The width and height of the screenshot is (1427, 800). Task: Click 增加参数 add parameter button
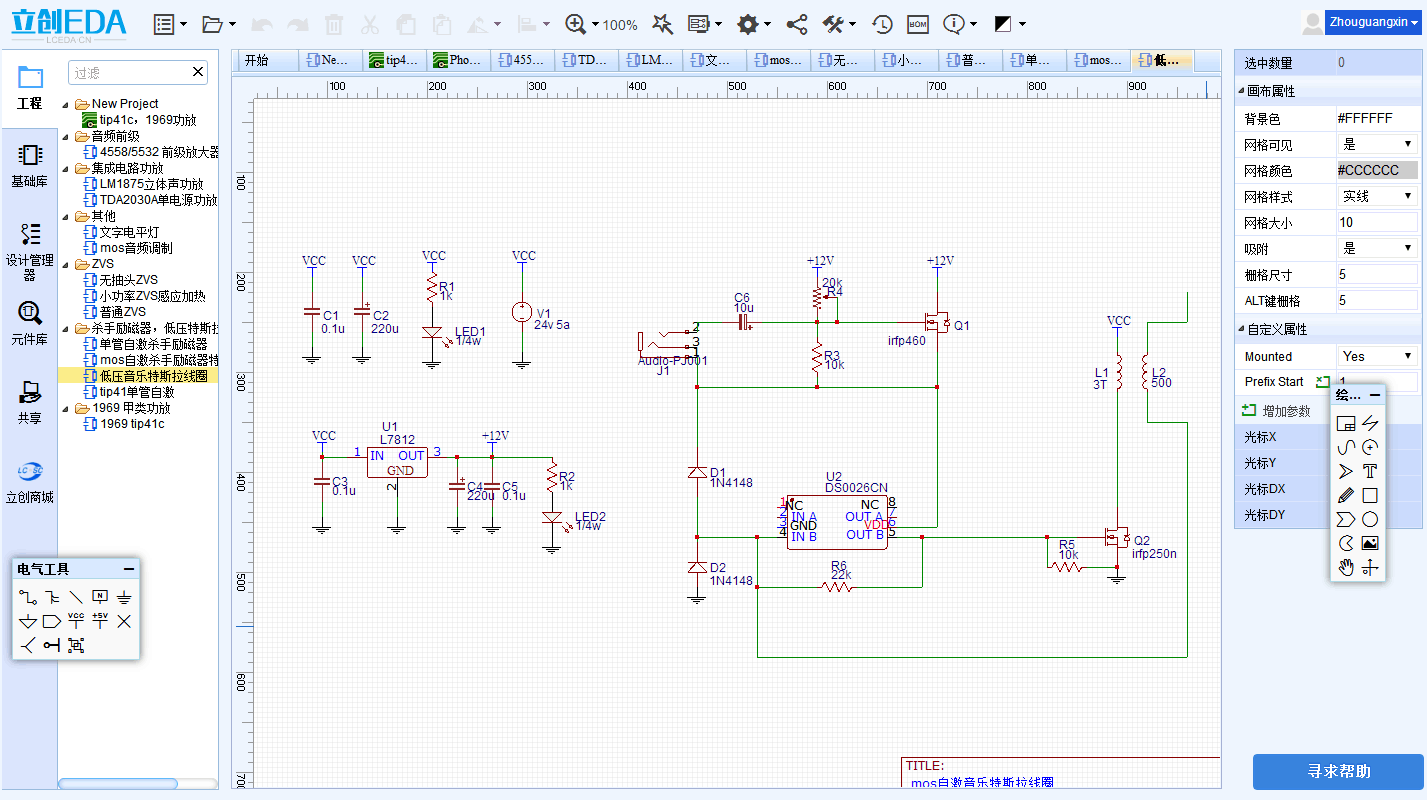1276,411
